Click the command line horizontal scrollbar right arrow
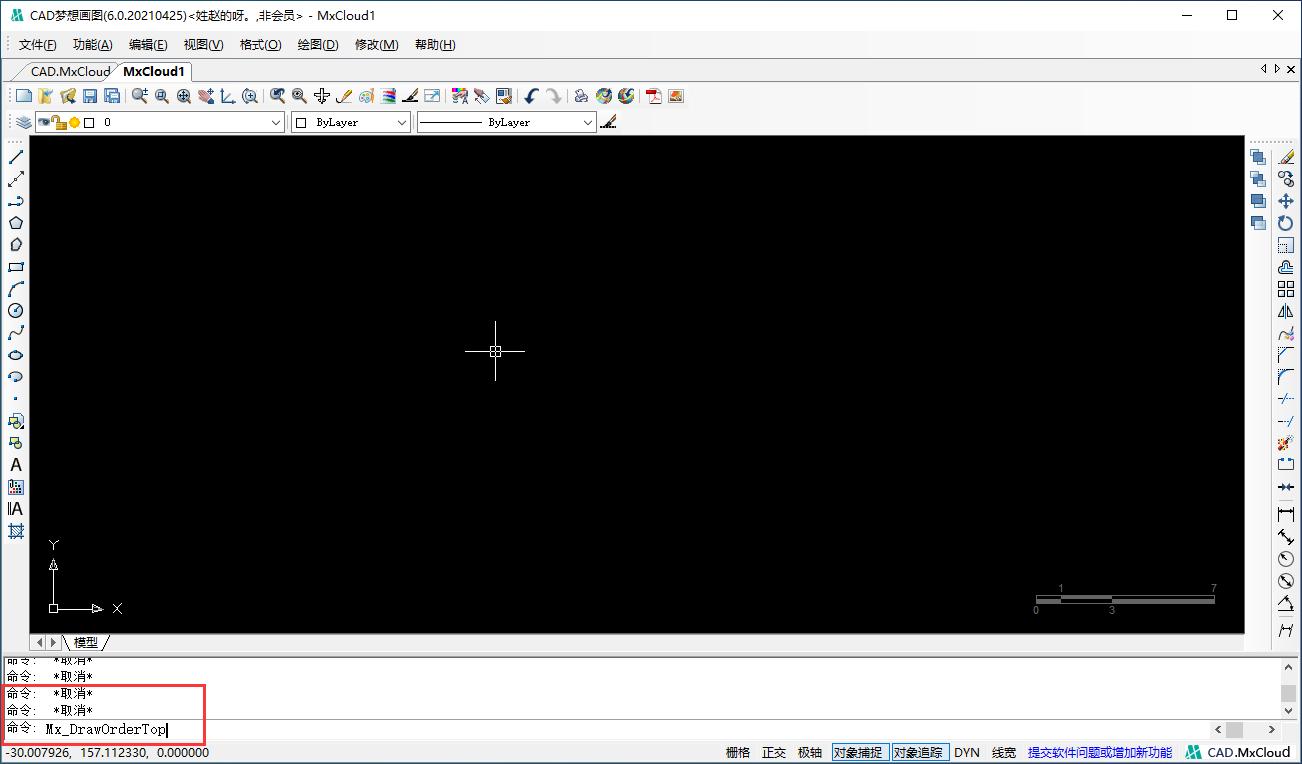 coord(1272,729)
